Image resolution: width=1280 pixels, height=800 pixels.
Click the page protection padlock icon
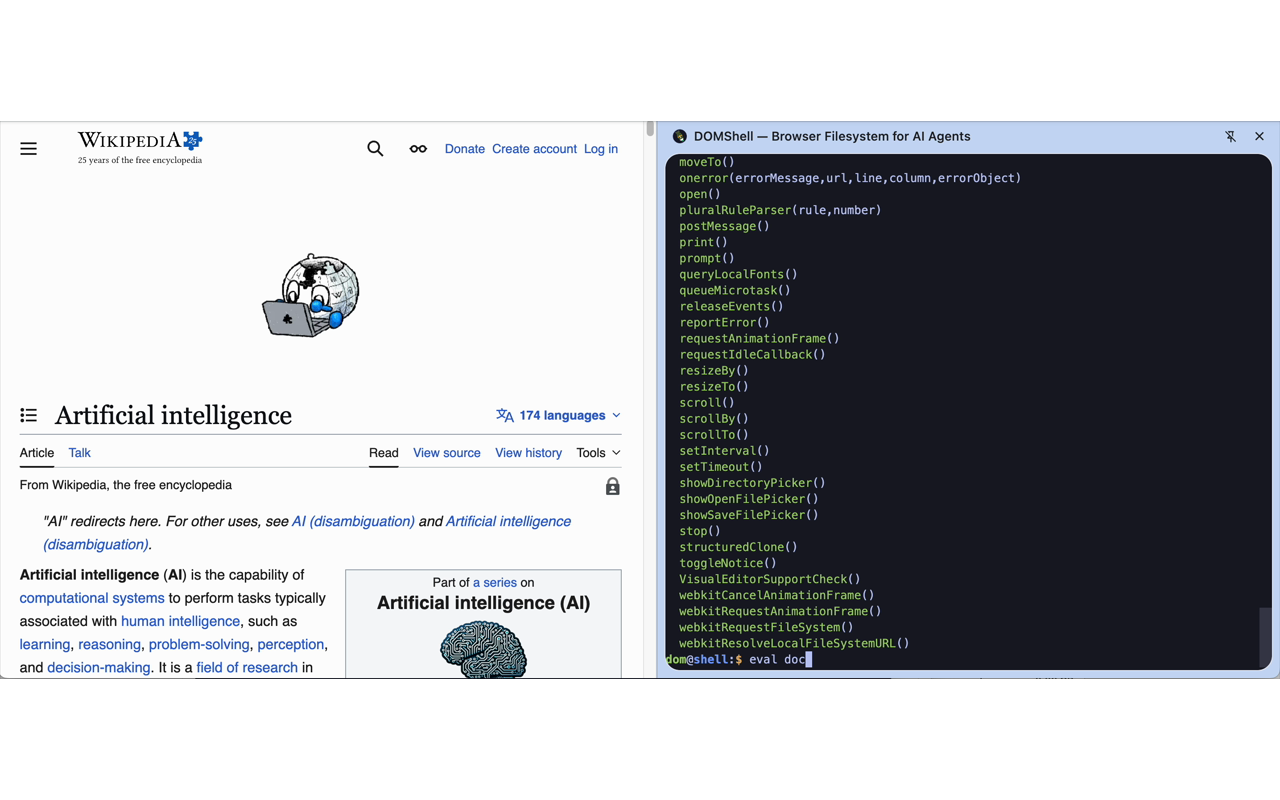coord(612,487)
